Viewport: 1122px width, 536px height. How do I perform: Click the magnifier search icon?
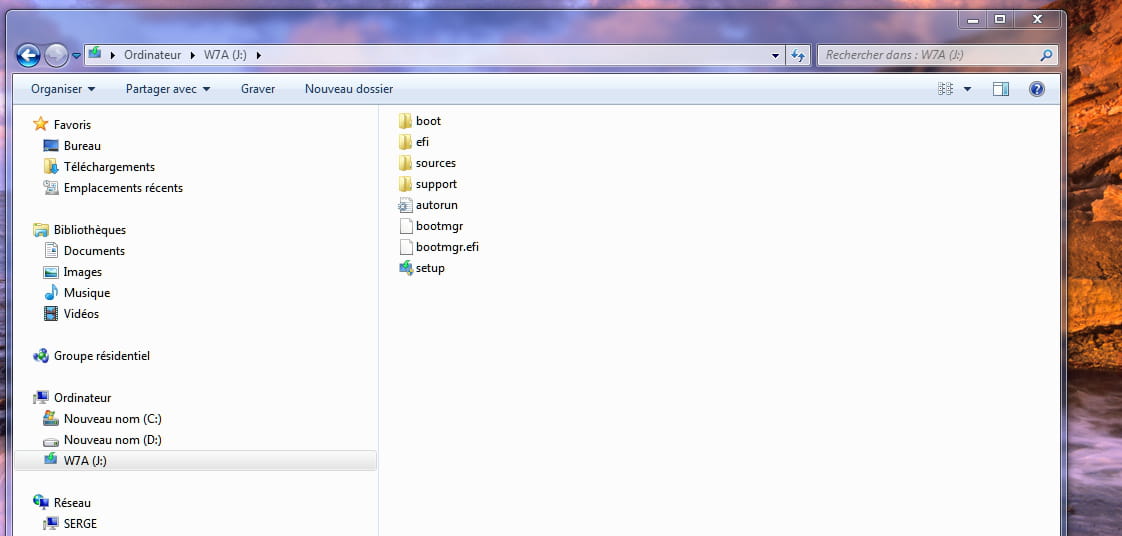pos(1046,55)
